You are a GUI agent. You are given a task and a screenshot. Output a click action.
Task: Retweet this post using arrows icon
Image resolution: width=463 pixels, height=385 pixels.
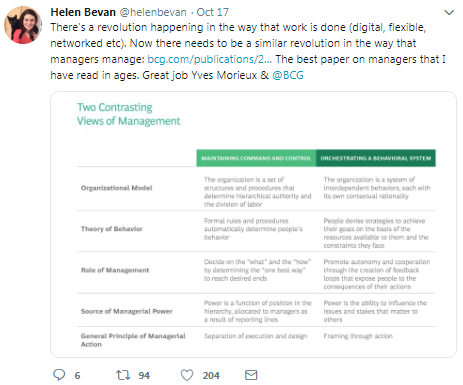click(123, 375)
